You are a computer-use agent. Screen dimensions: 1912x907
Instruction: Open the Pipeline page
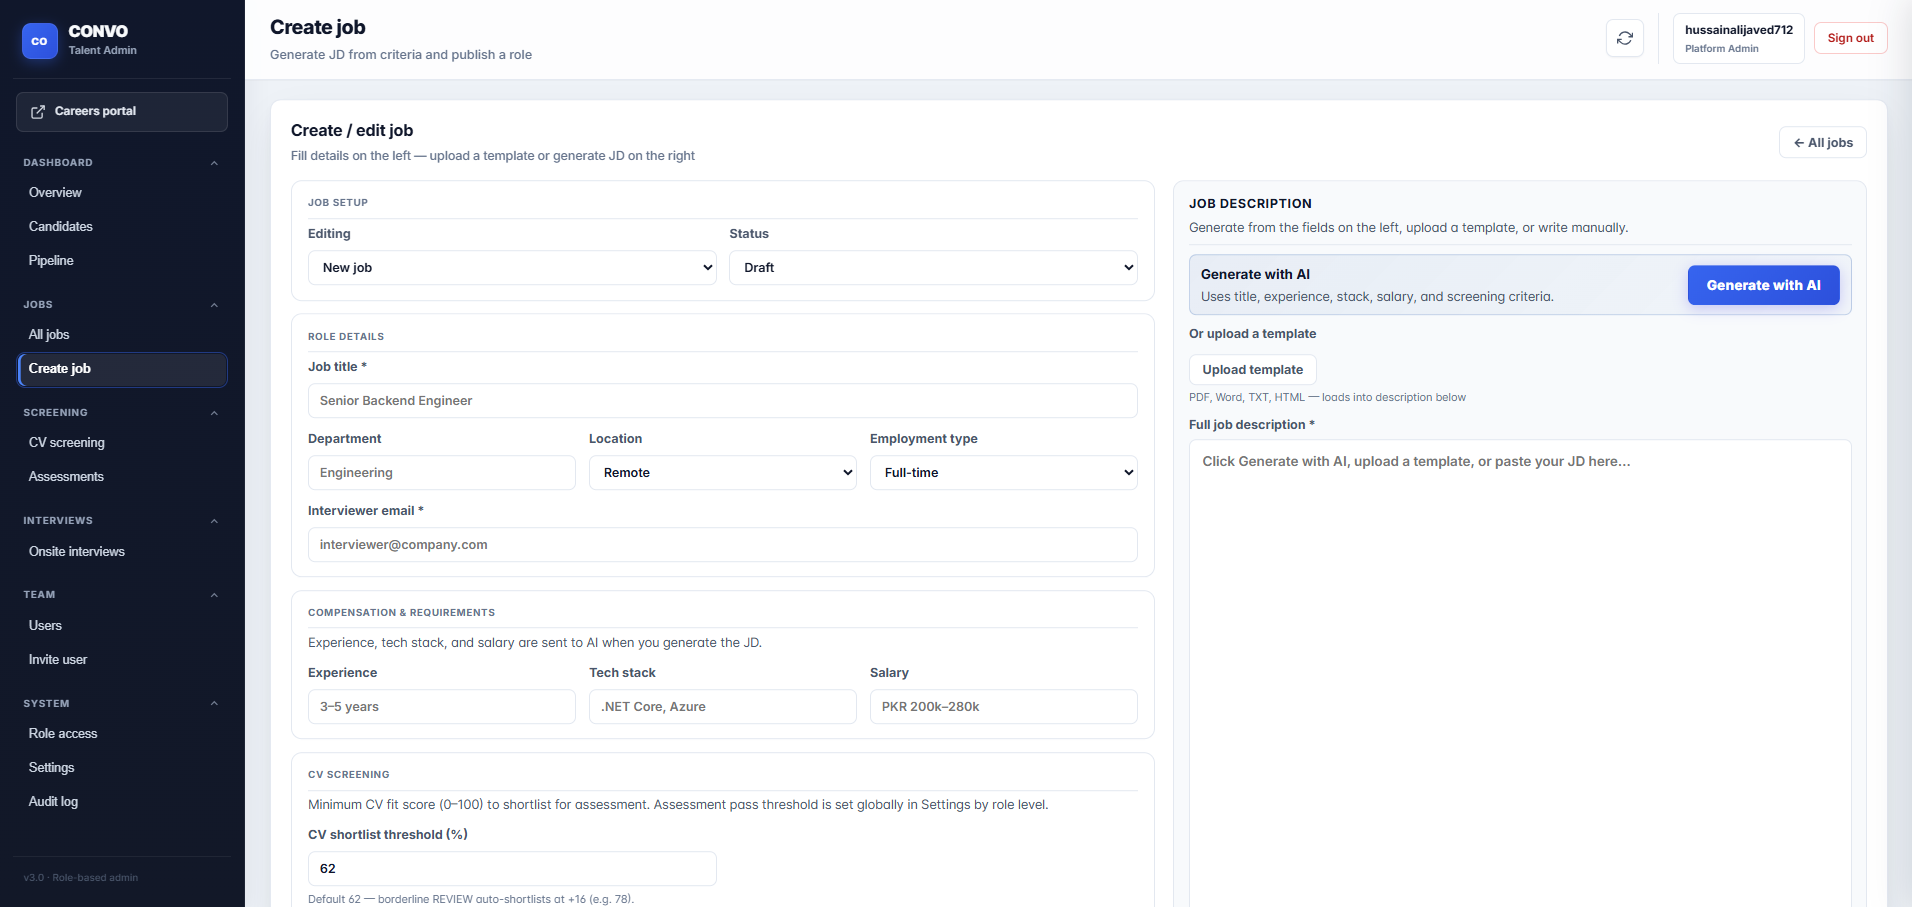tap(122, 260)
